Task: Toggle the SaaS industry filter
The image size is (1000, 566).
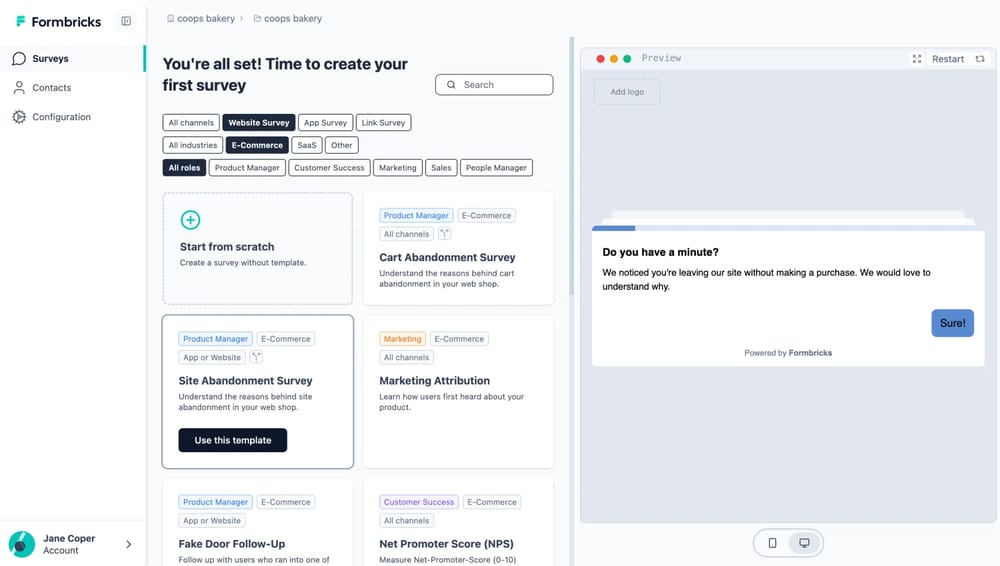Action: tap(307, 145)
